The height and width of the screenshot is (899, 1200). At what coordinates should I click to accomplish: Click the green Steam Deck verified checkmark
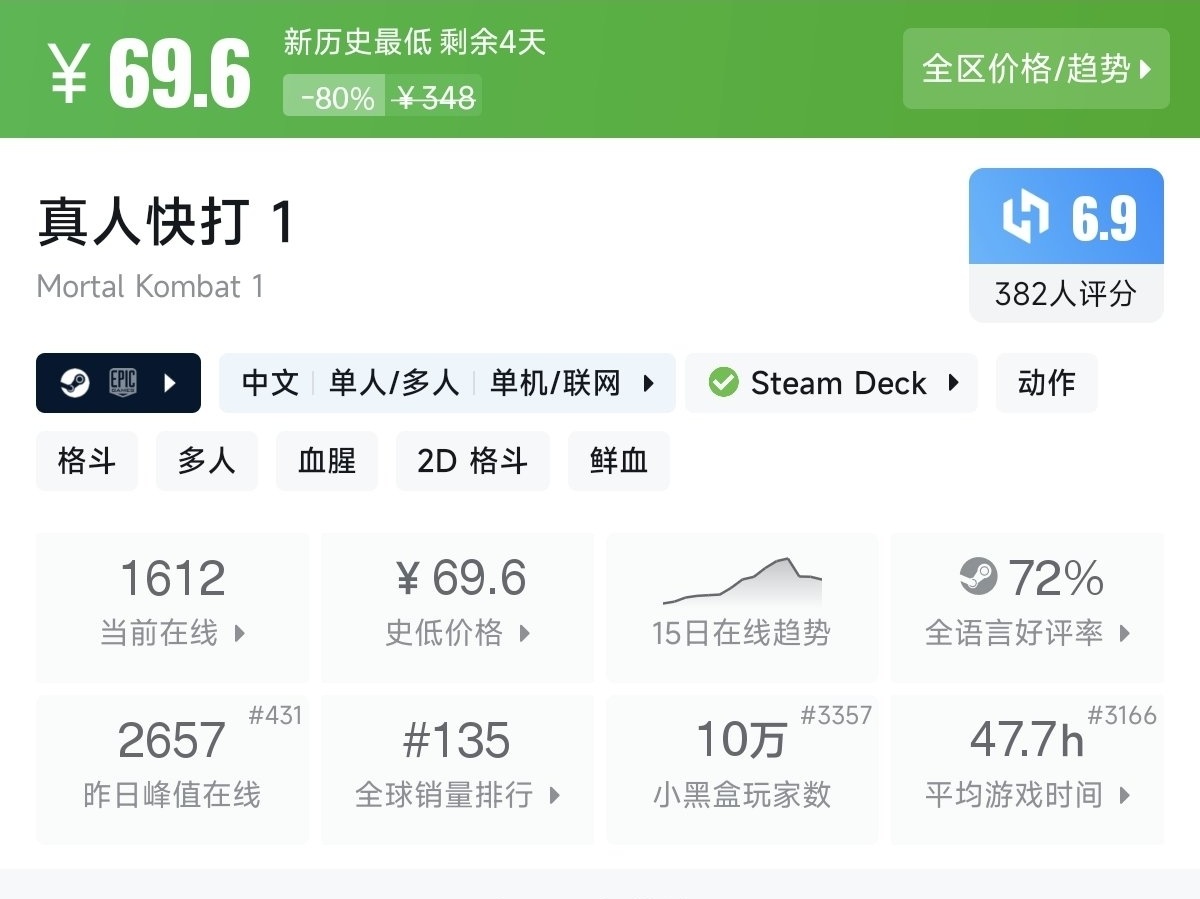[x=723, y=383]
